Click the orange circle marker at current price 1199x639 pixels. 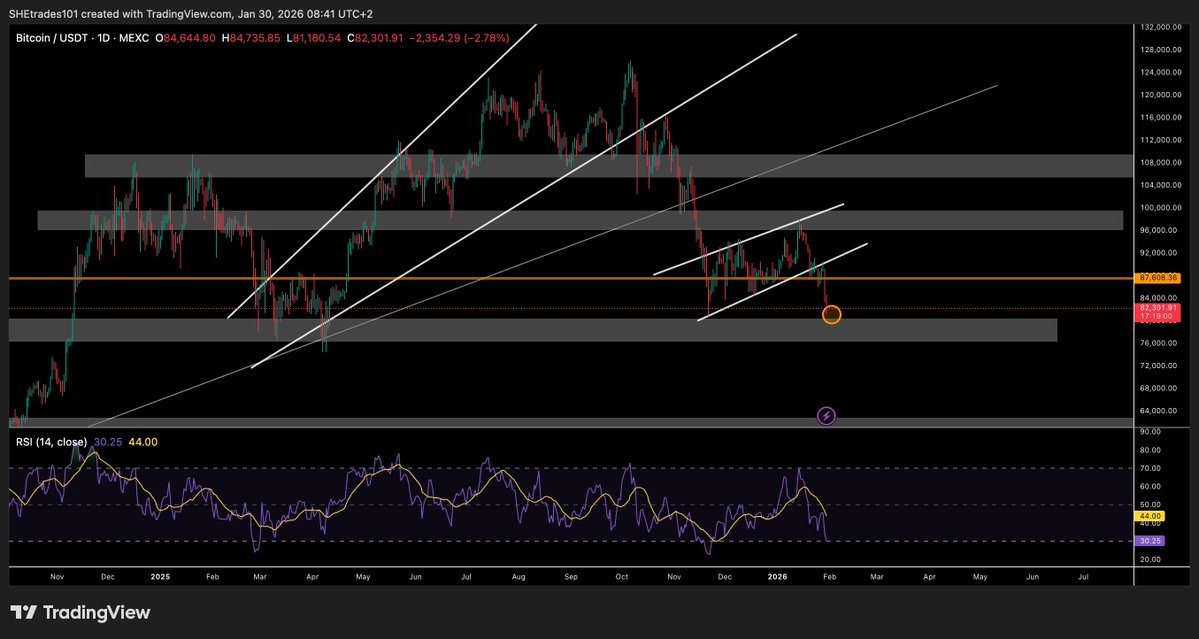pyautogui.click(x=831, y=314)
